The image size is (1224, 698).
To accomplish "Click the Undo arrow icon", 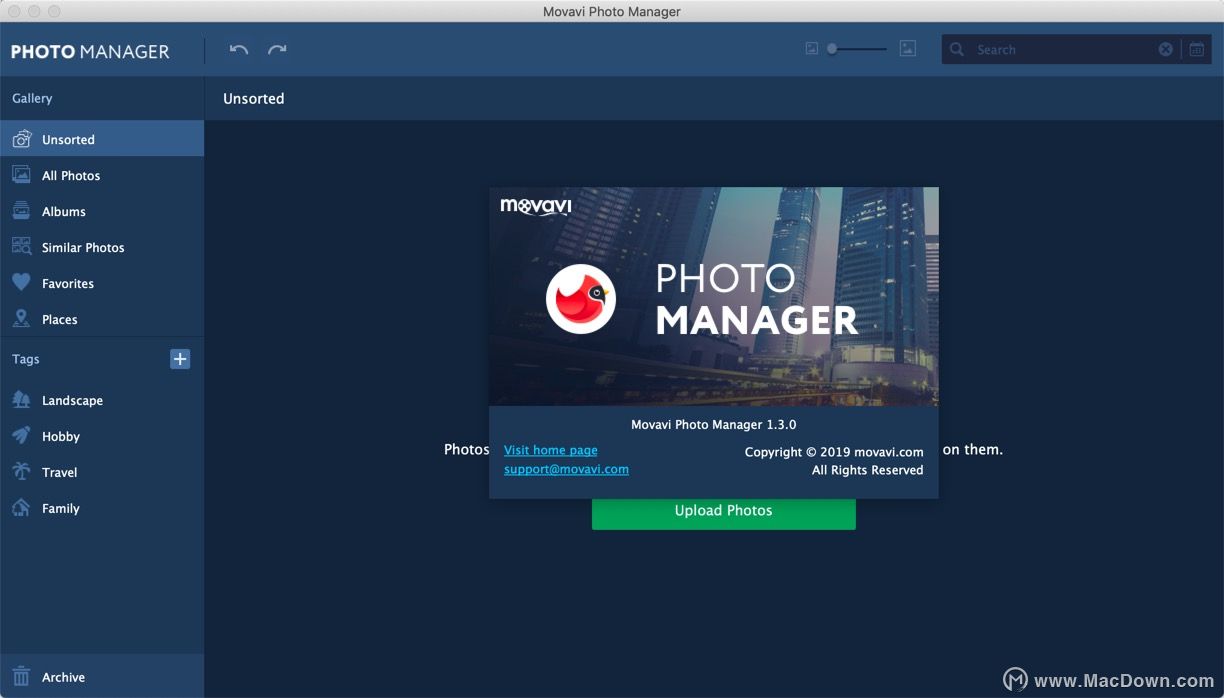I will click(x=238, y=49).
